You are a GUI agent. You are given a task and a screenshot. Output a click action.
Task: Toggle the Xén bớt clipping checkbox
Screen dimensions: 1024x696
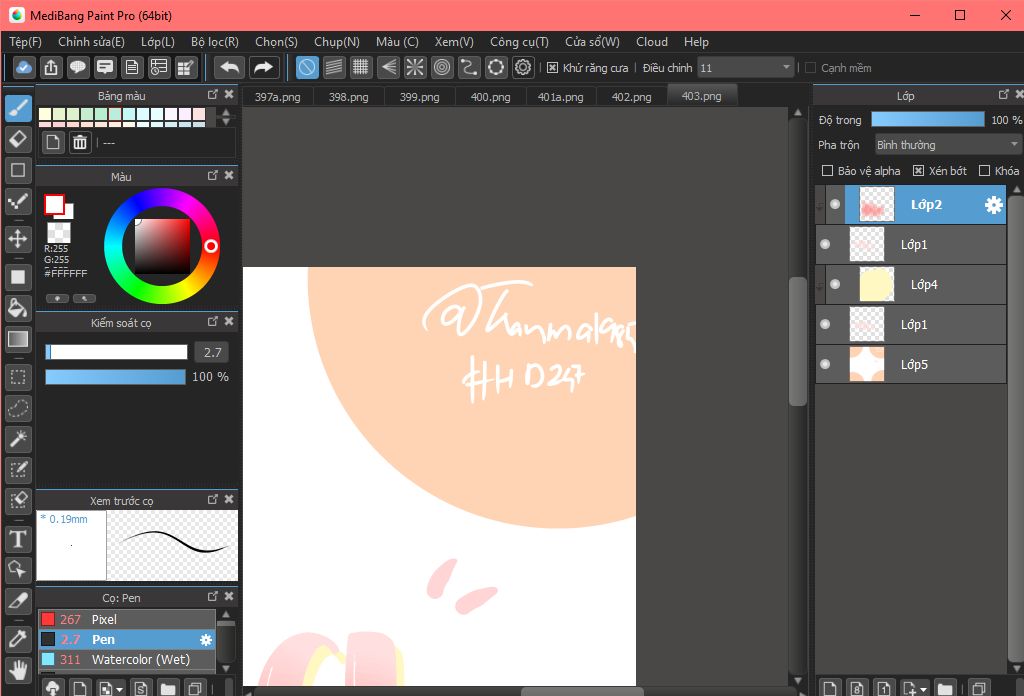919,171
